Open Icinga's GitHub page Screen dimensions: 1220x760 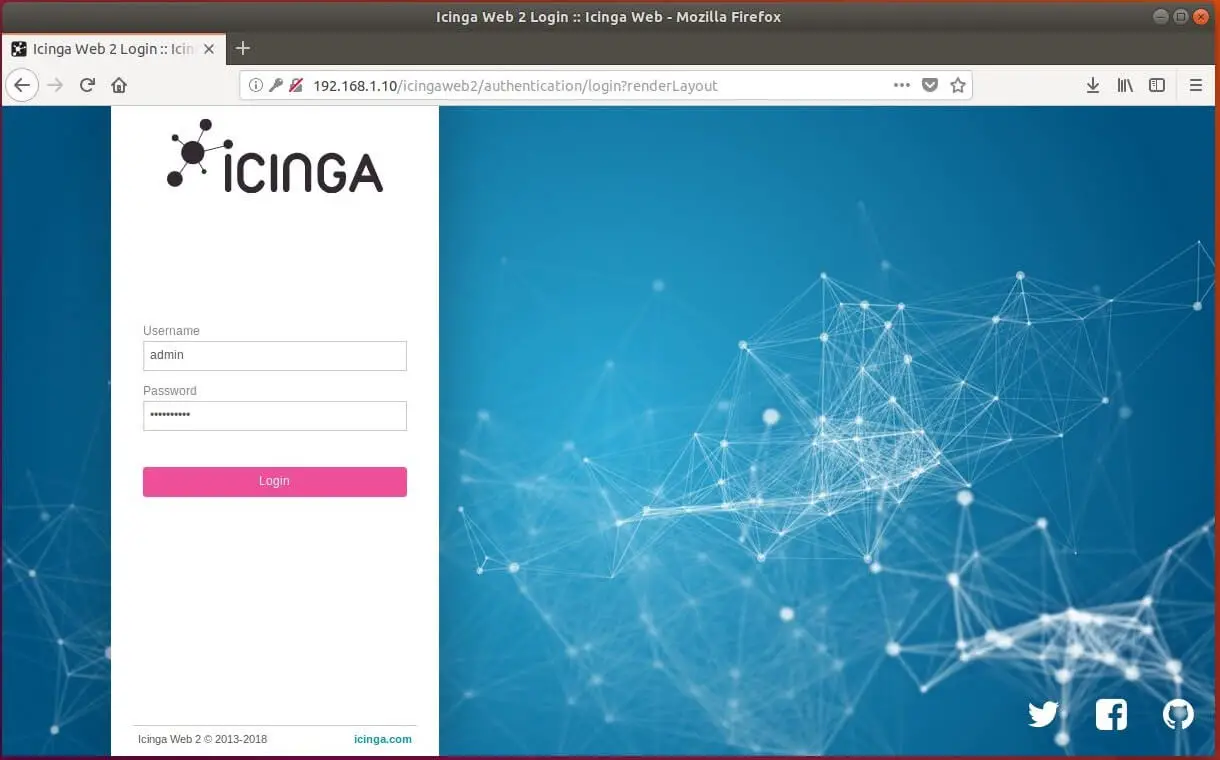(1178, 714)
